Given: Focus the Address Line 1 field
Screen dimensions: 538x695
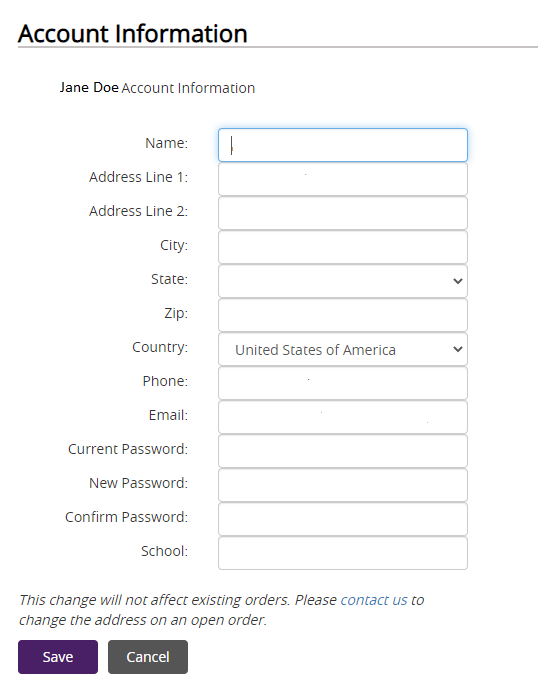Looking at the screenshot, I should (x=343, y=179).
